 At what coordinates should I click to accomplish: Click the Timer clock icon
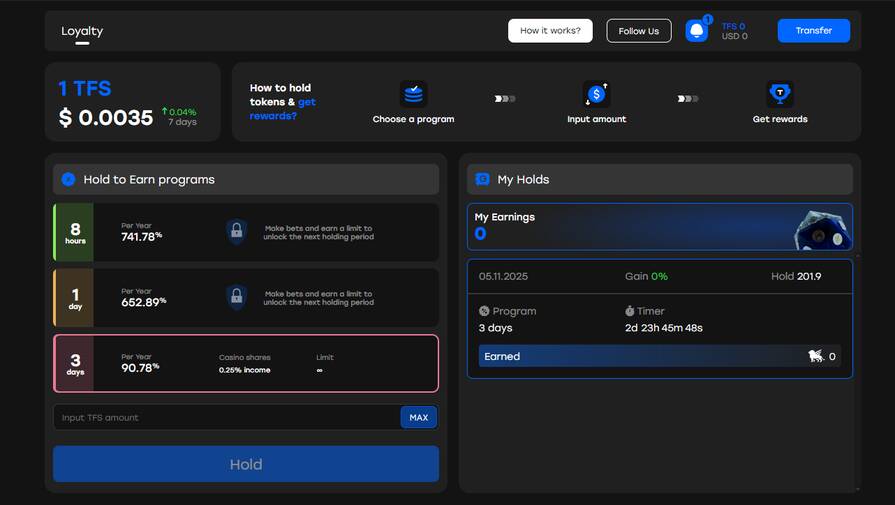630,311
